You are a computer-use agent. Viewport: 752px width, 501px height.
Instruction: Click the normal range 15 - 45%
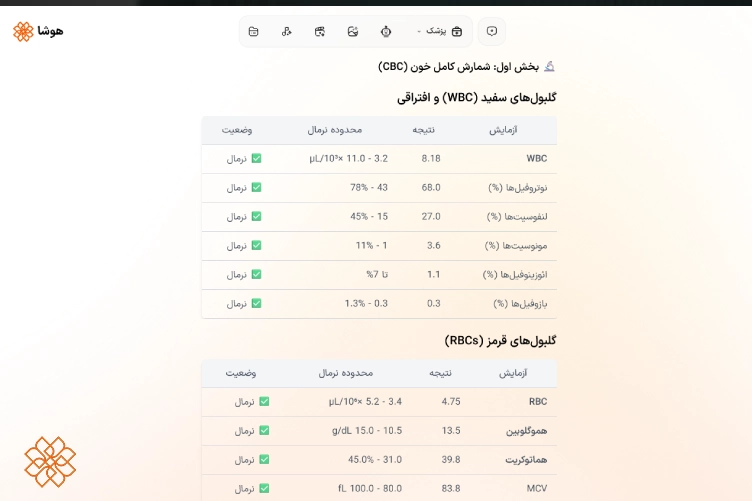point(369,217)
